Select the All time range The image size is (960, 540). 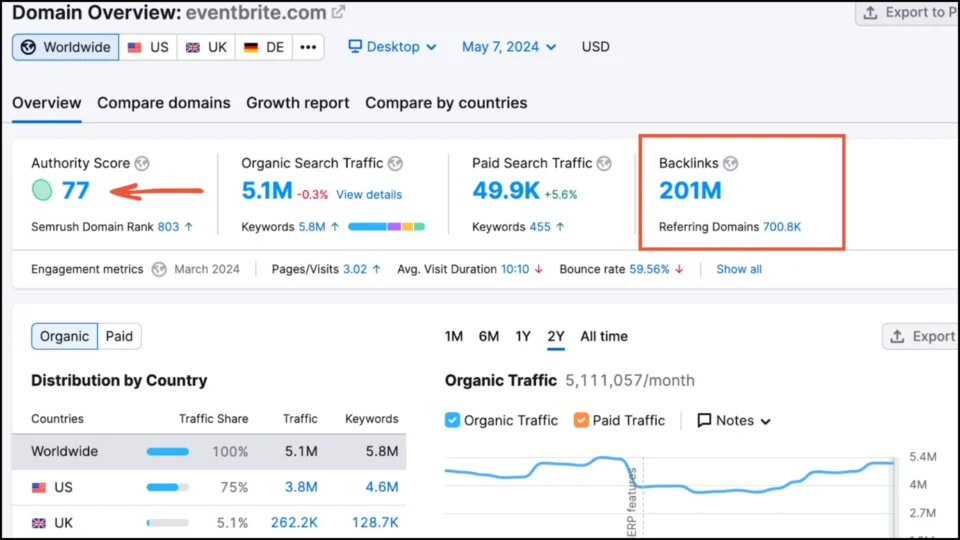pyautogui.click(x=604, y=336)
